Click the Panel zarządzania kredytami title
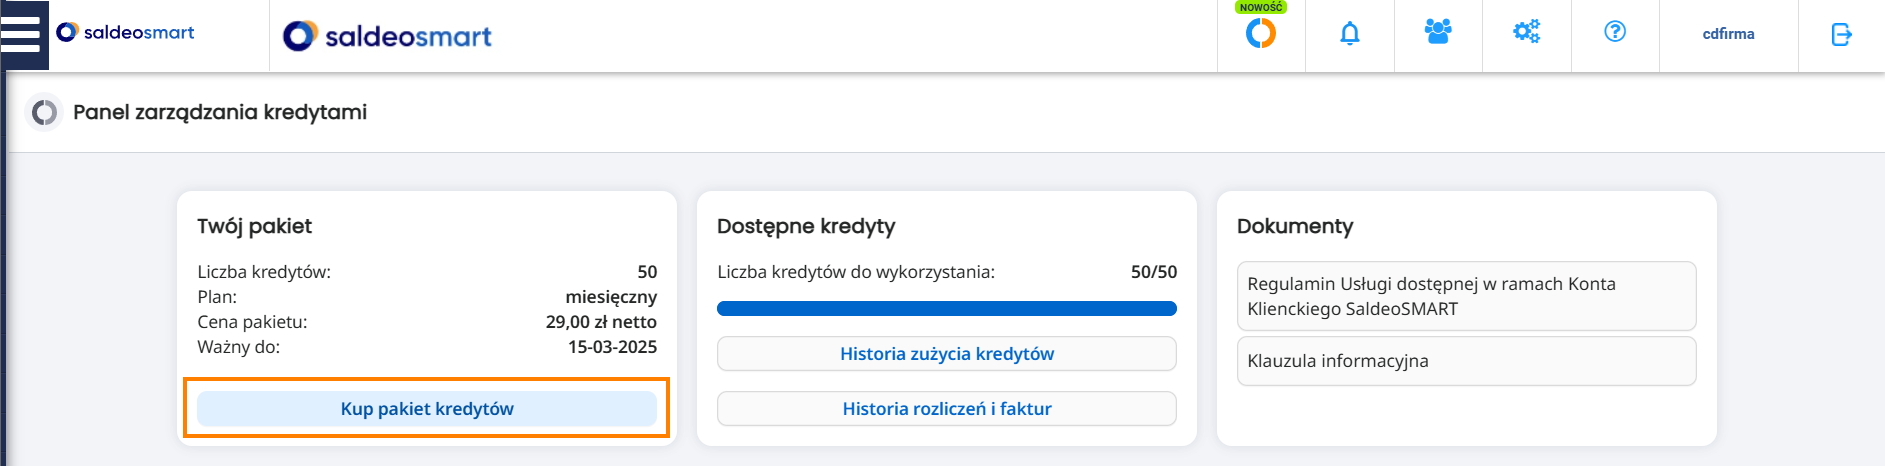This screenshot has height=466, width=1885. pyautogui.click(x=220, y=112)
